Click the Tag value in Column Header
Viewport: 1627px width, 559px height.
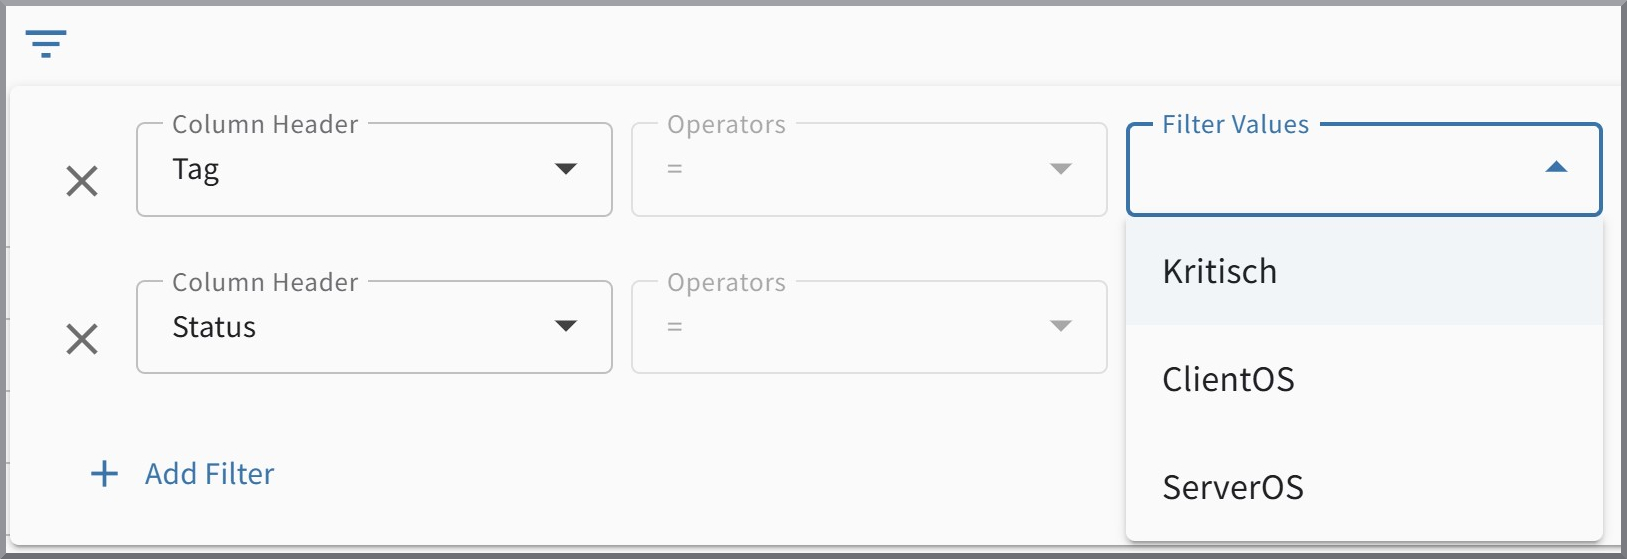point(196,170)
